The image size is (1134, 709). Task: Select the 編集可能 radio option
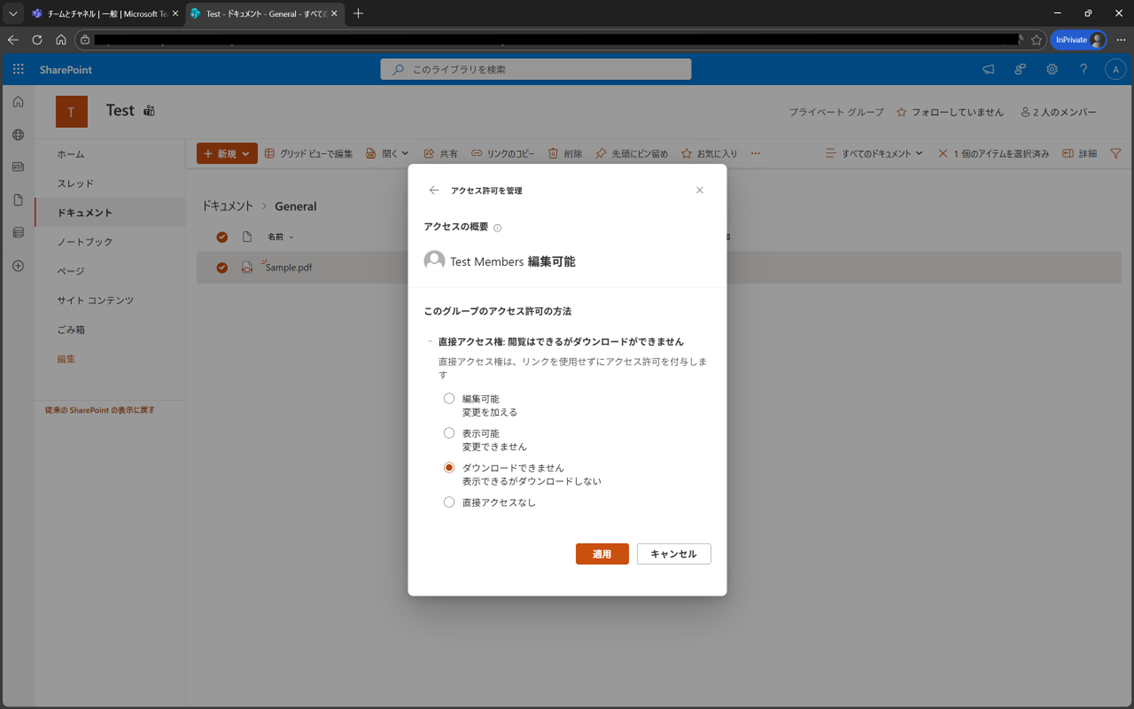click(449, 399)
